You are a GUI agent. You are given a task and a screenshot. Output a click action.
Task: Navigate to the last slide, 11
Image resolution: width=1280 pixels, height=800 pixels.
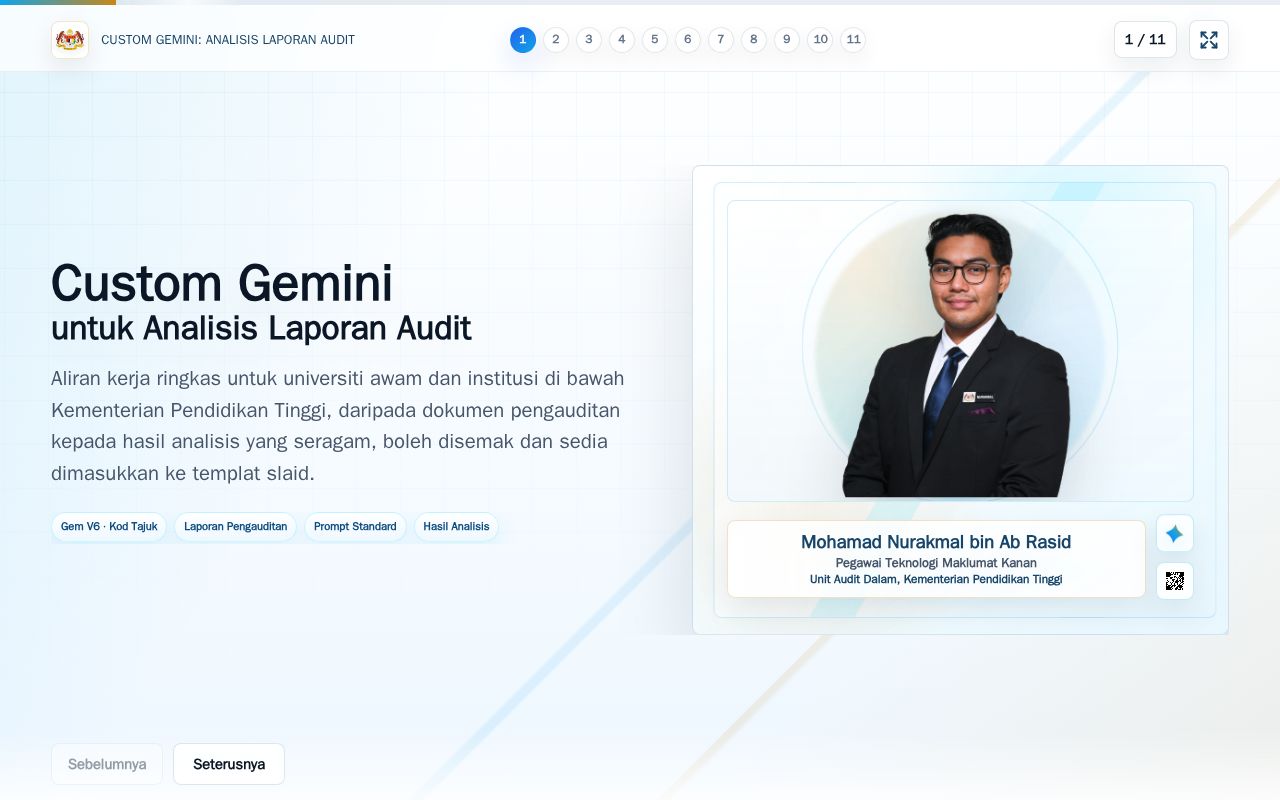click(x=853, y=40)
